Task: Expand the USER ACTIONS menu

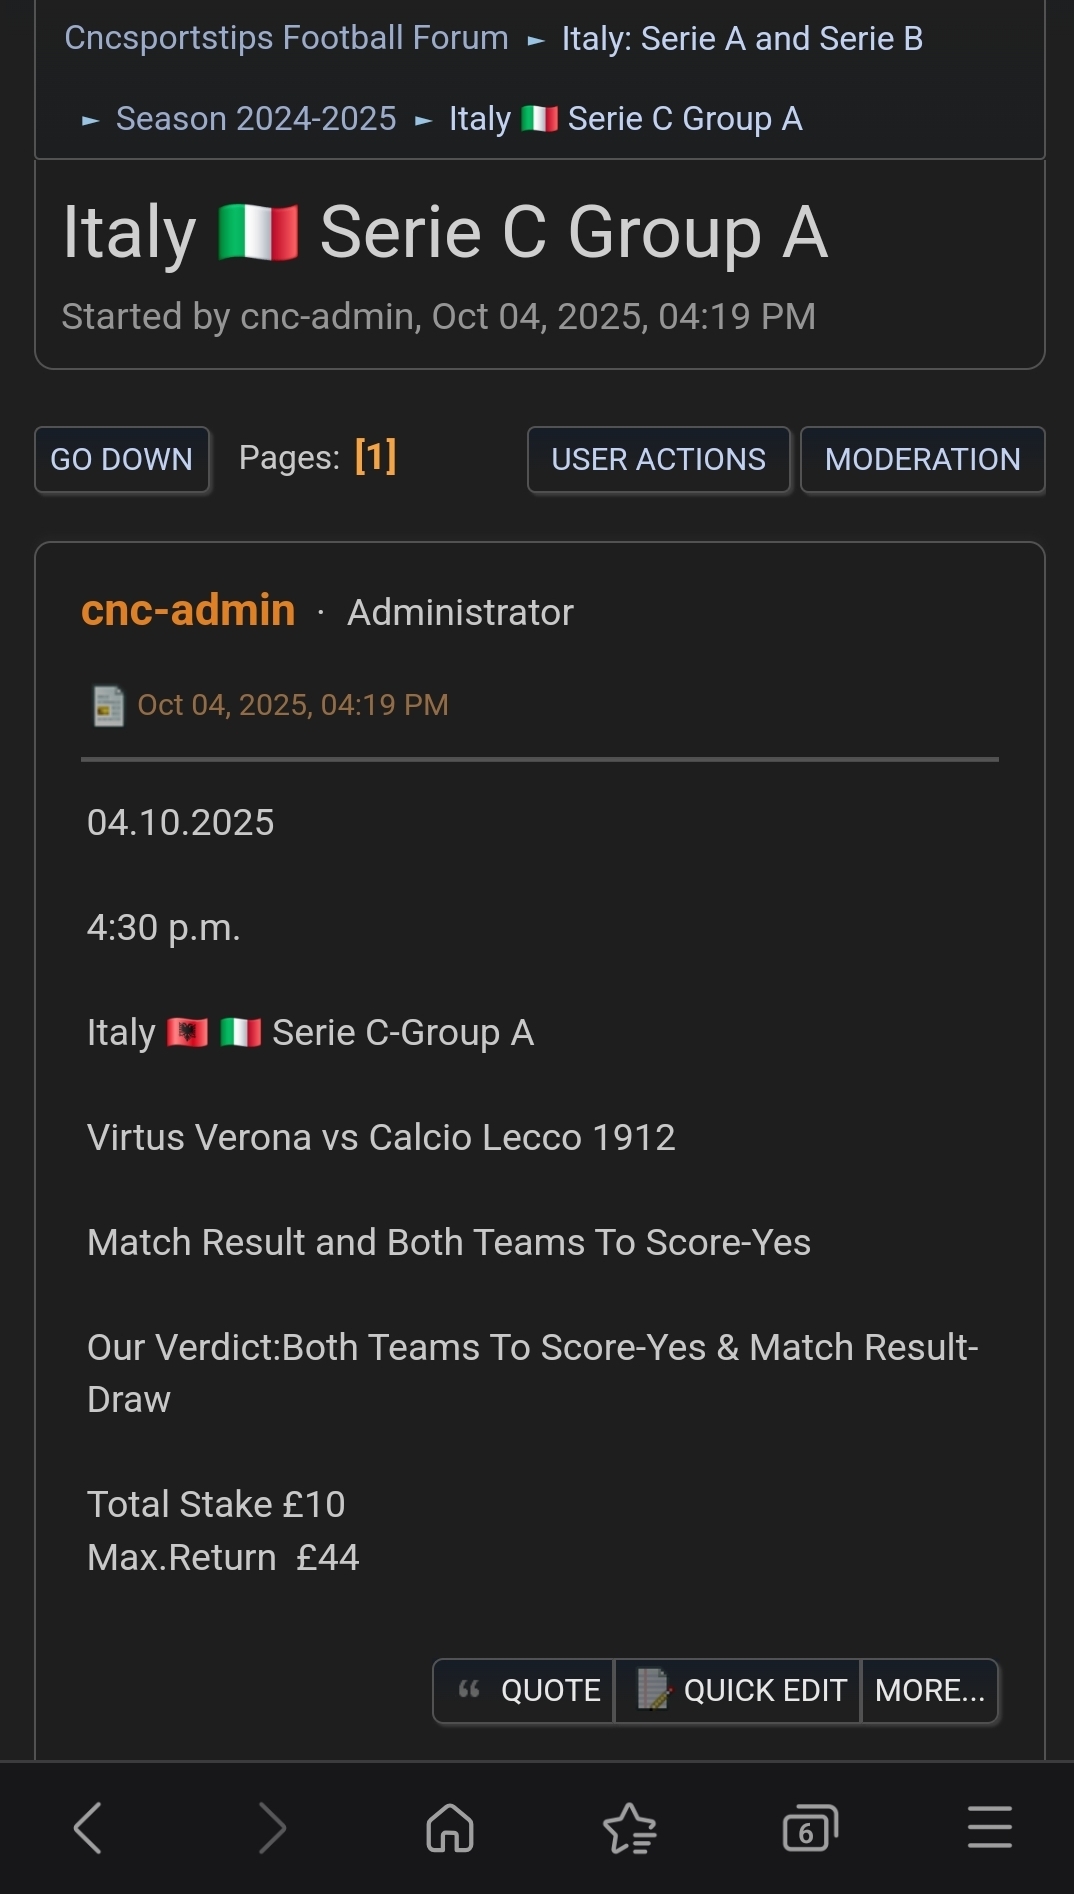Action: pyautogui.click(x=658, y=460)
